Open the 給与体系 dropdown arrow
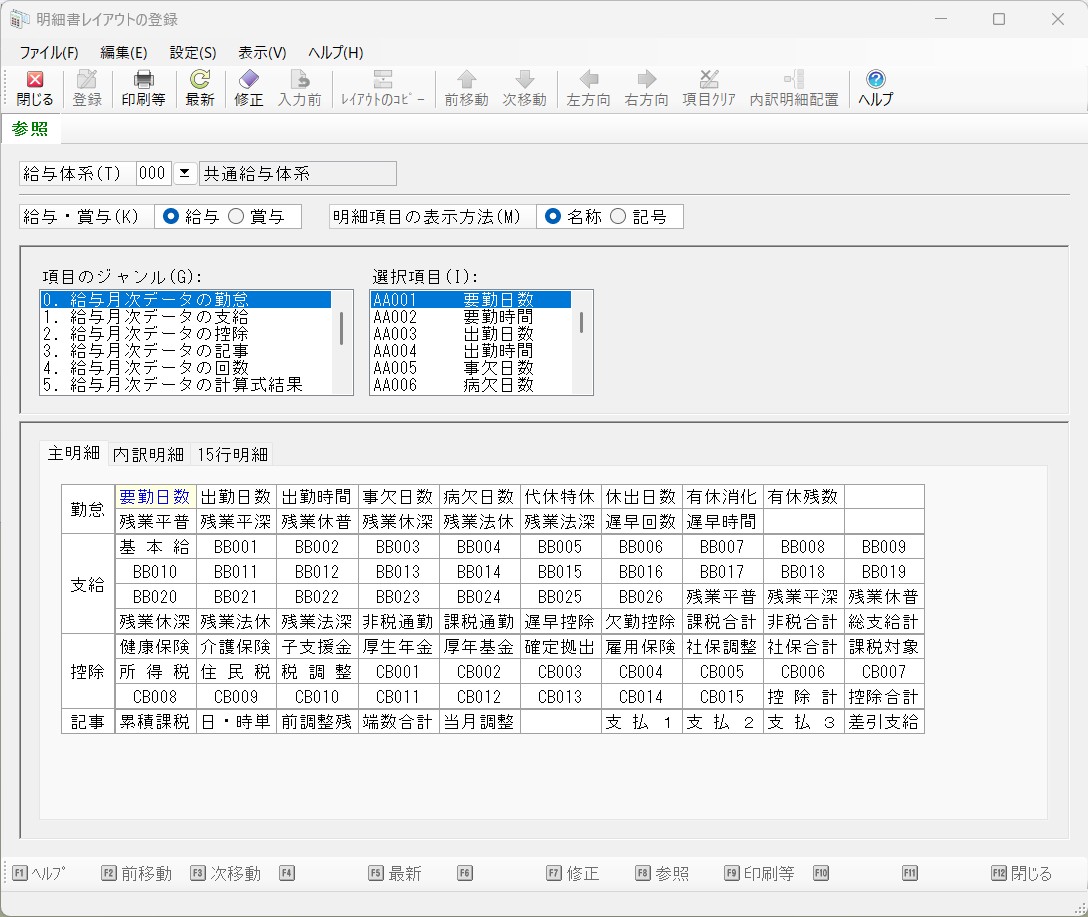Viewport: 1088px width, 917px height. pos(184,174)
